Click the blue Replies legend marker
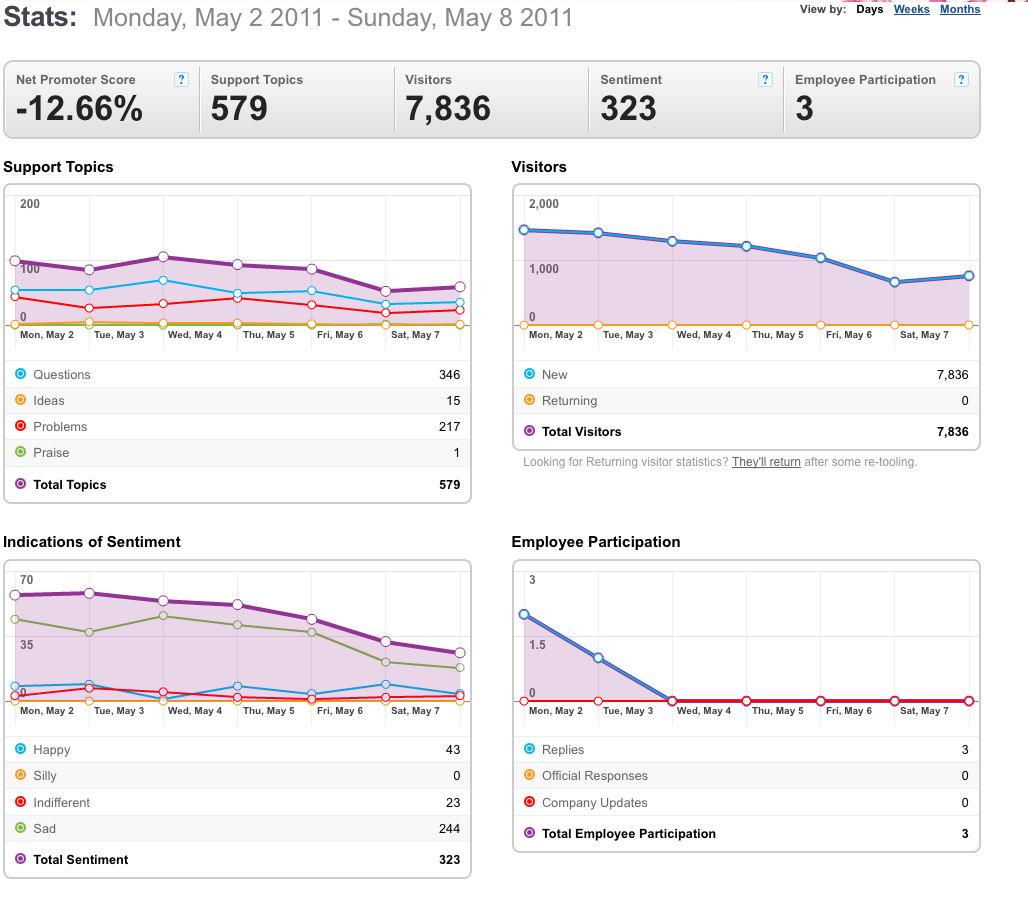 529,749
